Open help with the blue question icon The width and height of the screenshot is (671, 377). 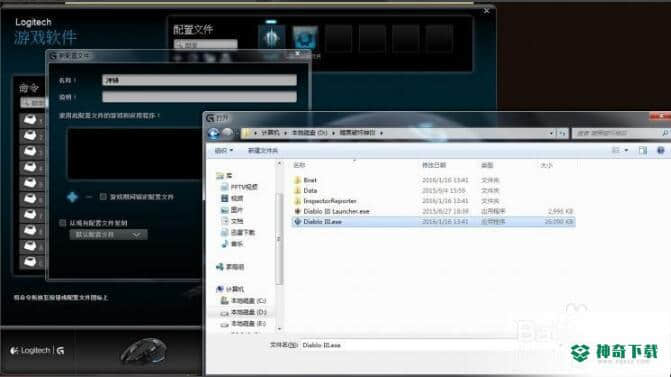pos(660,150)
